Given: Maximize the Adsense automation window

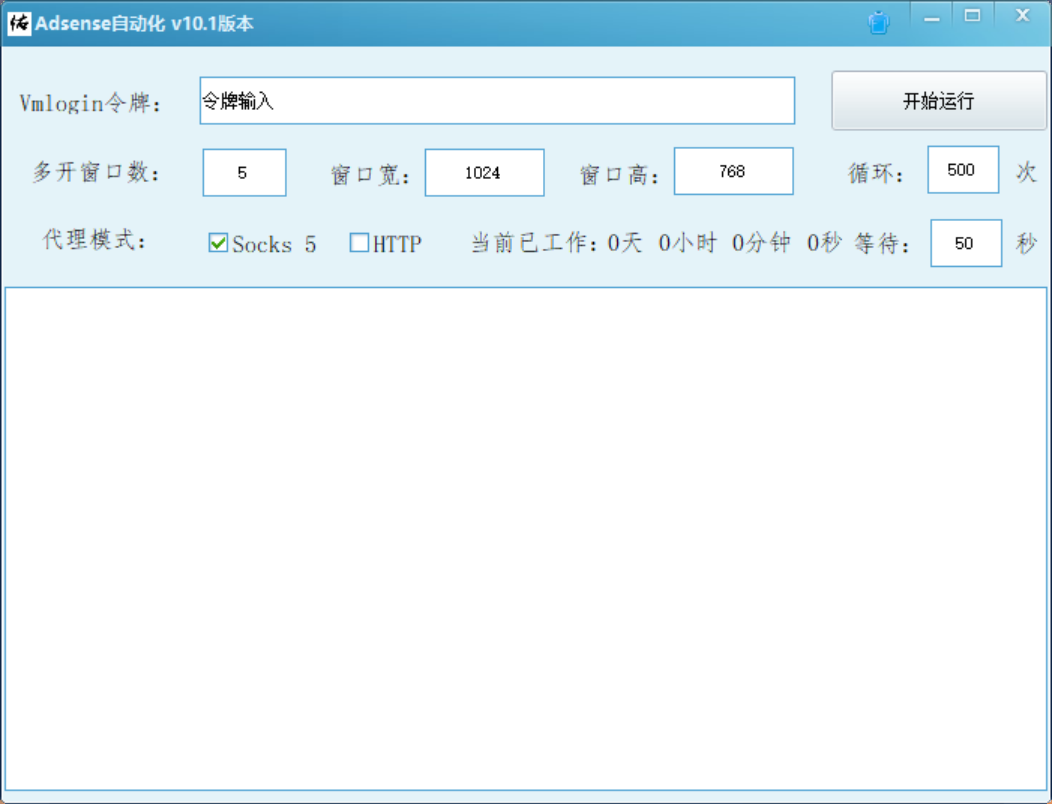Looking at the screenshot, I should pyautogui.click(x=972, y=16).
